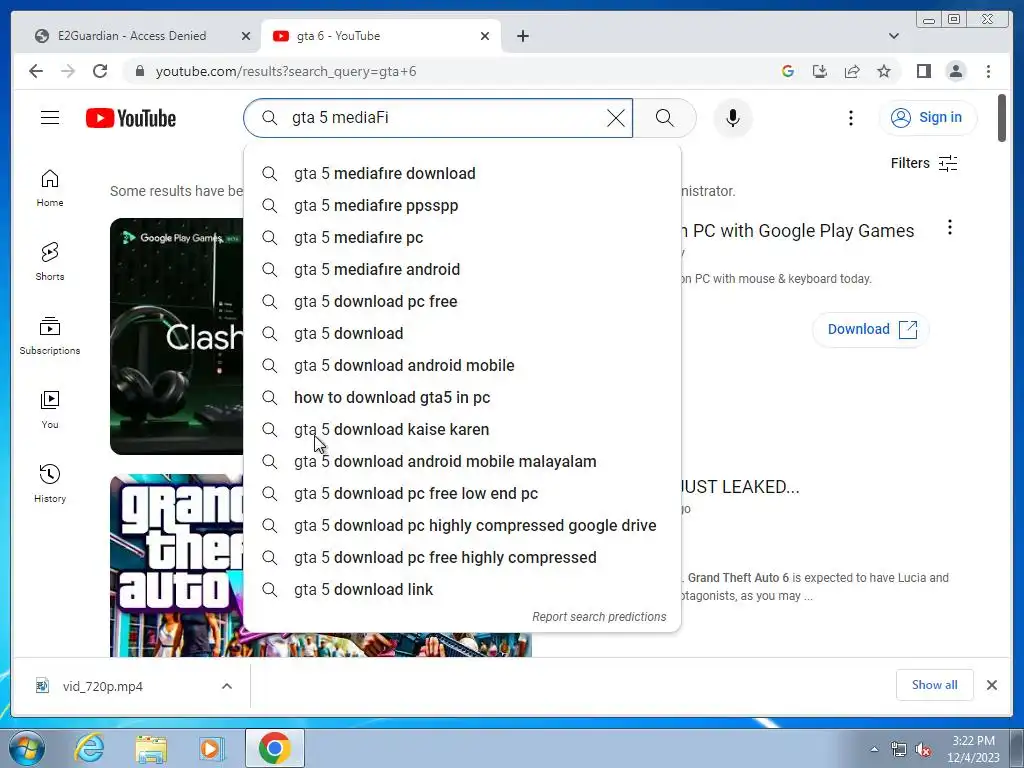The height and width of the screenshot is (768, 1024).
Task: Click the ad's Download button
Action: 871,329
